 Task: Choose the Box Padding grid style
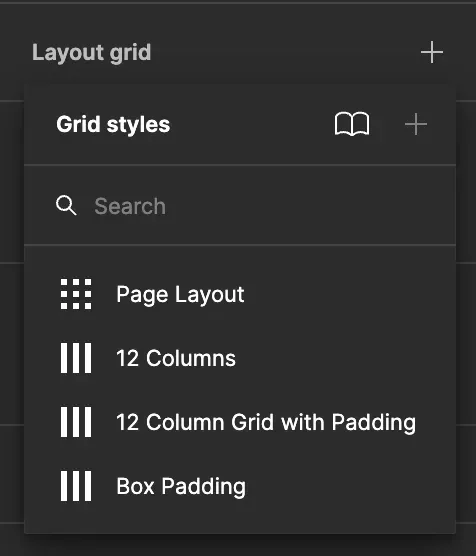click(x=240, y=486)
